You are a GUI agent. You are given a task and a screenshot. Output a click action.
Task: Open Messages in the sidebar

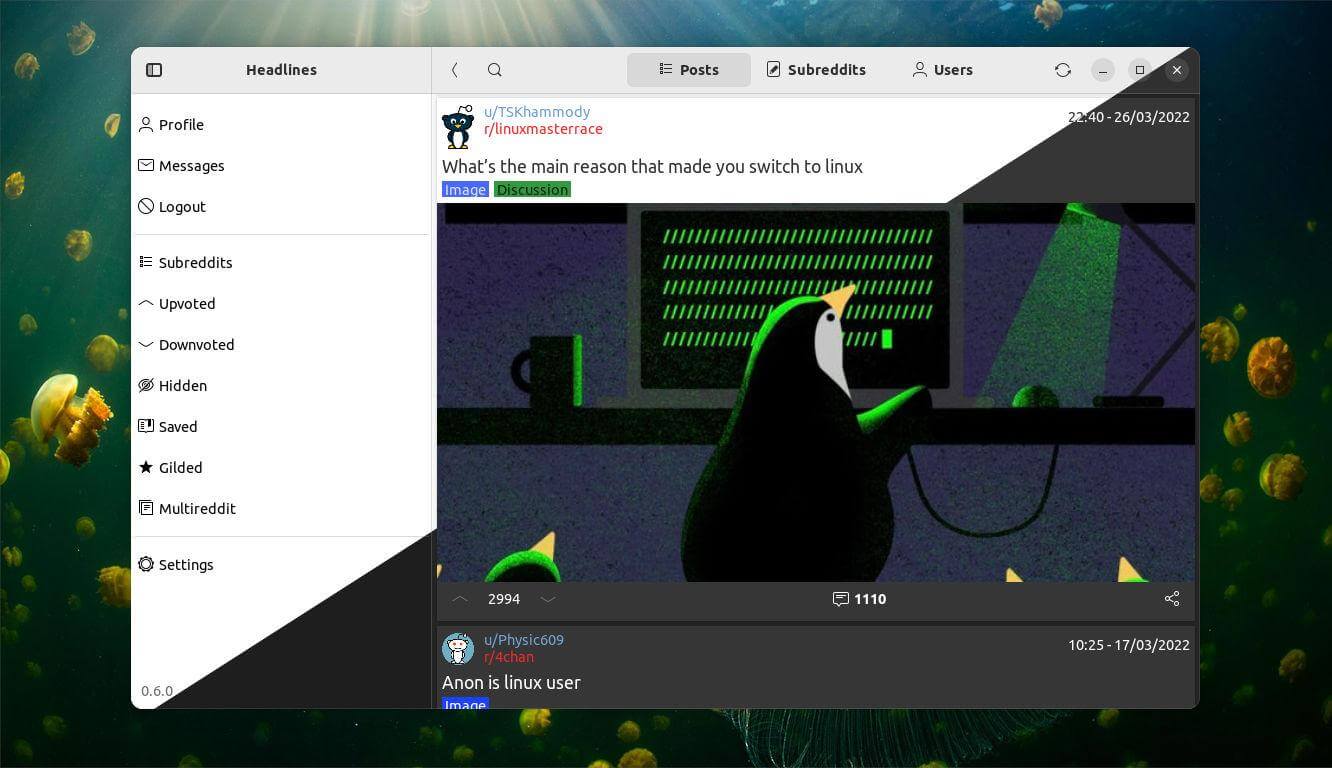(281, 166)
